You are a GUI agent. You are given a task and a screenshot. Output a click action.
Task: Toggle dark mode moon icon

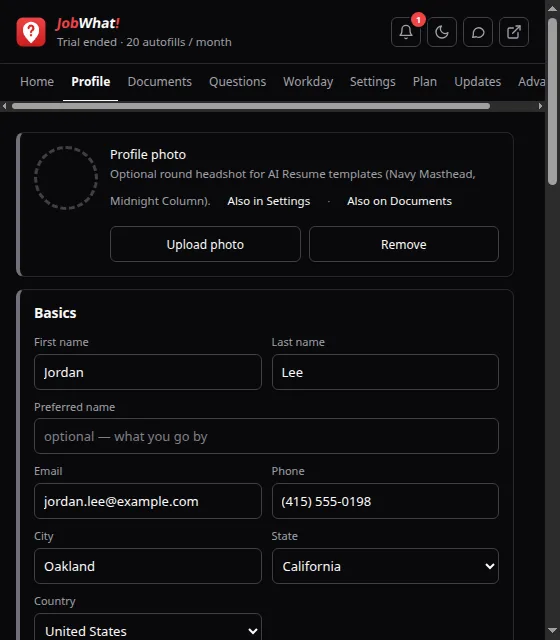pos(442,32)
